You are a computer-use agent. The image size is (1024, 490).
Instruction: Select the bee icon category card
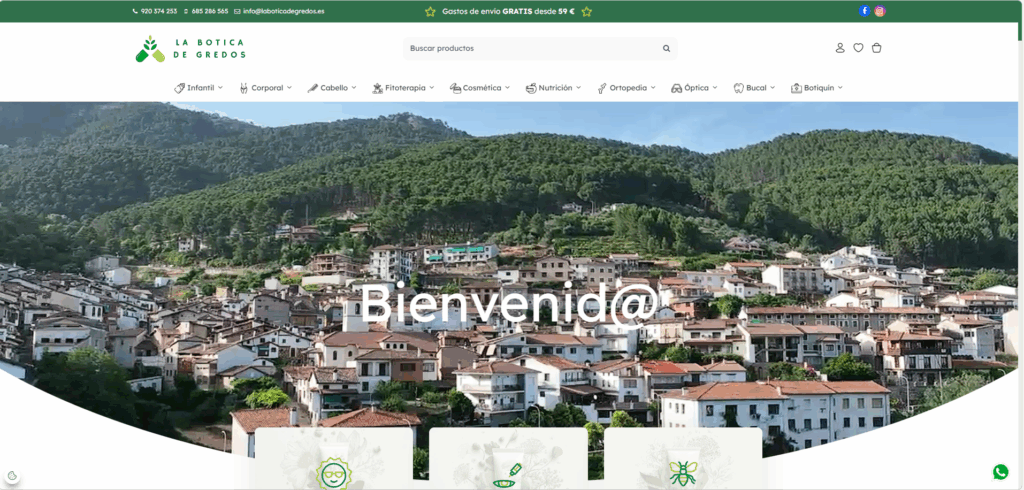pos(683,459)
